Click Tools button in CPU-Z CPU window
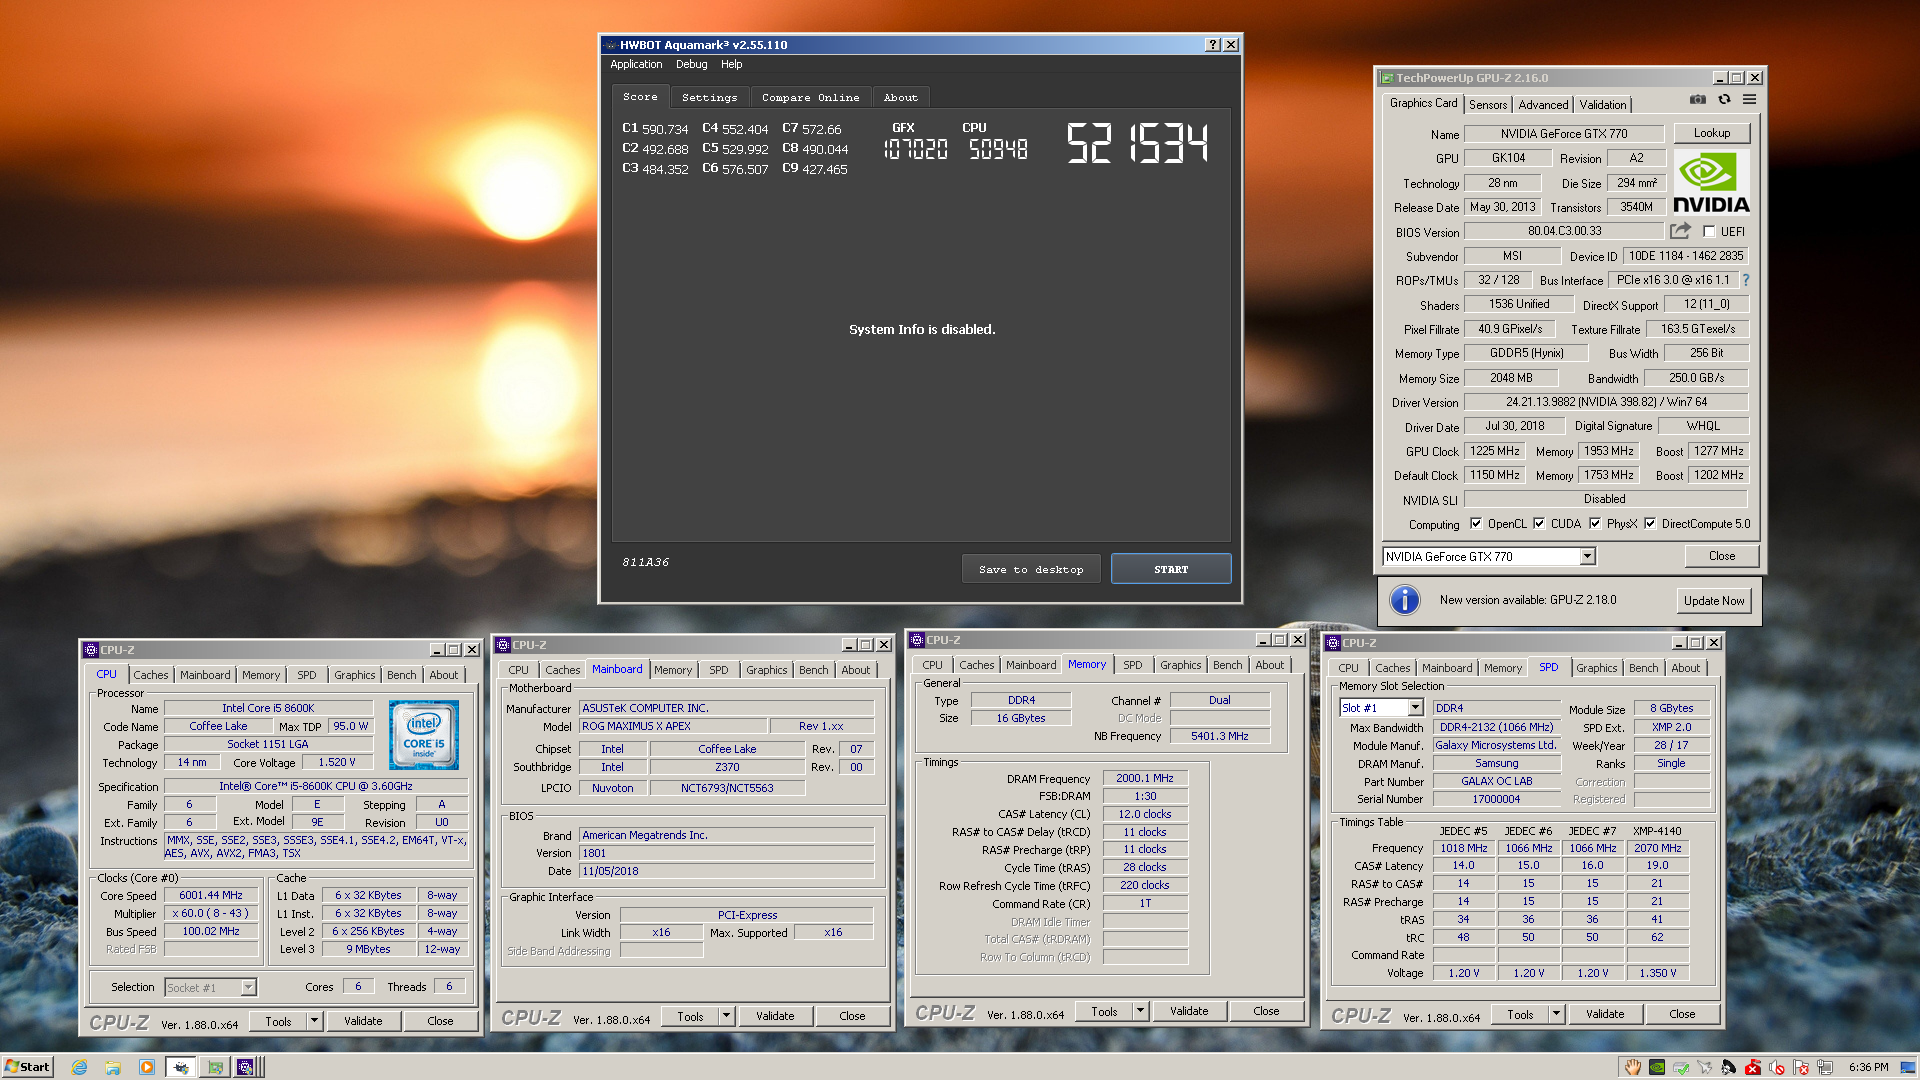Screen dimensions: 1920x1080 tap(278, 1021)
